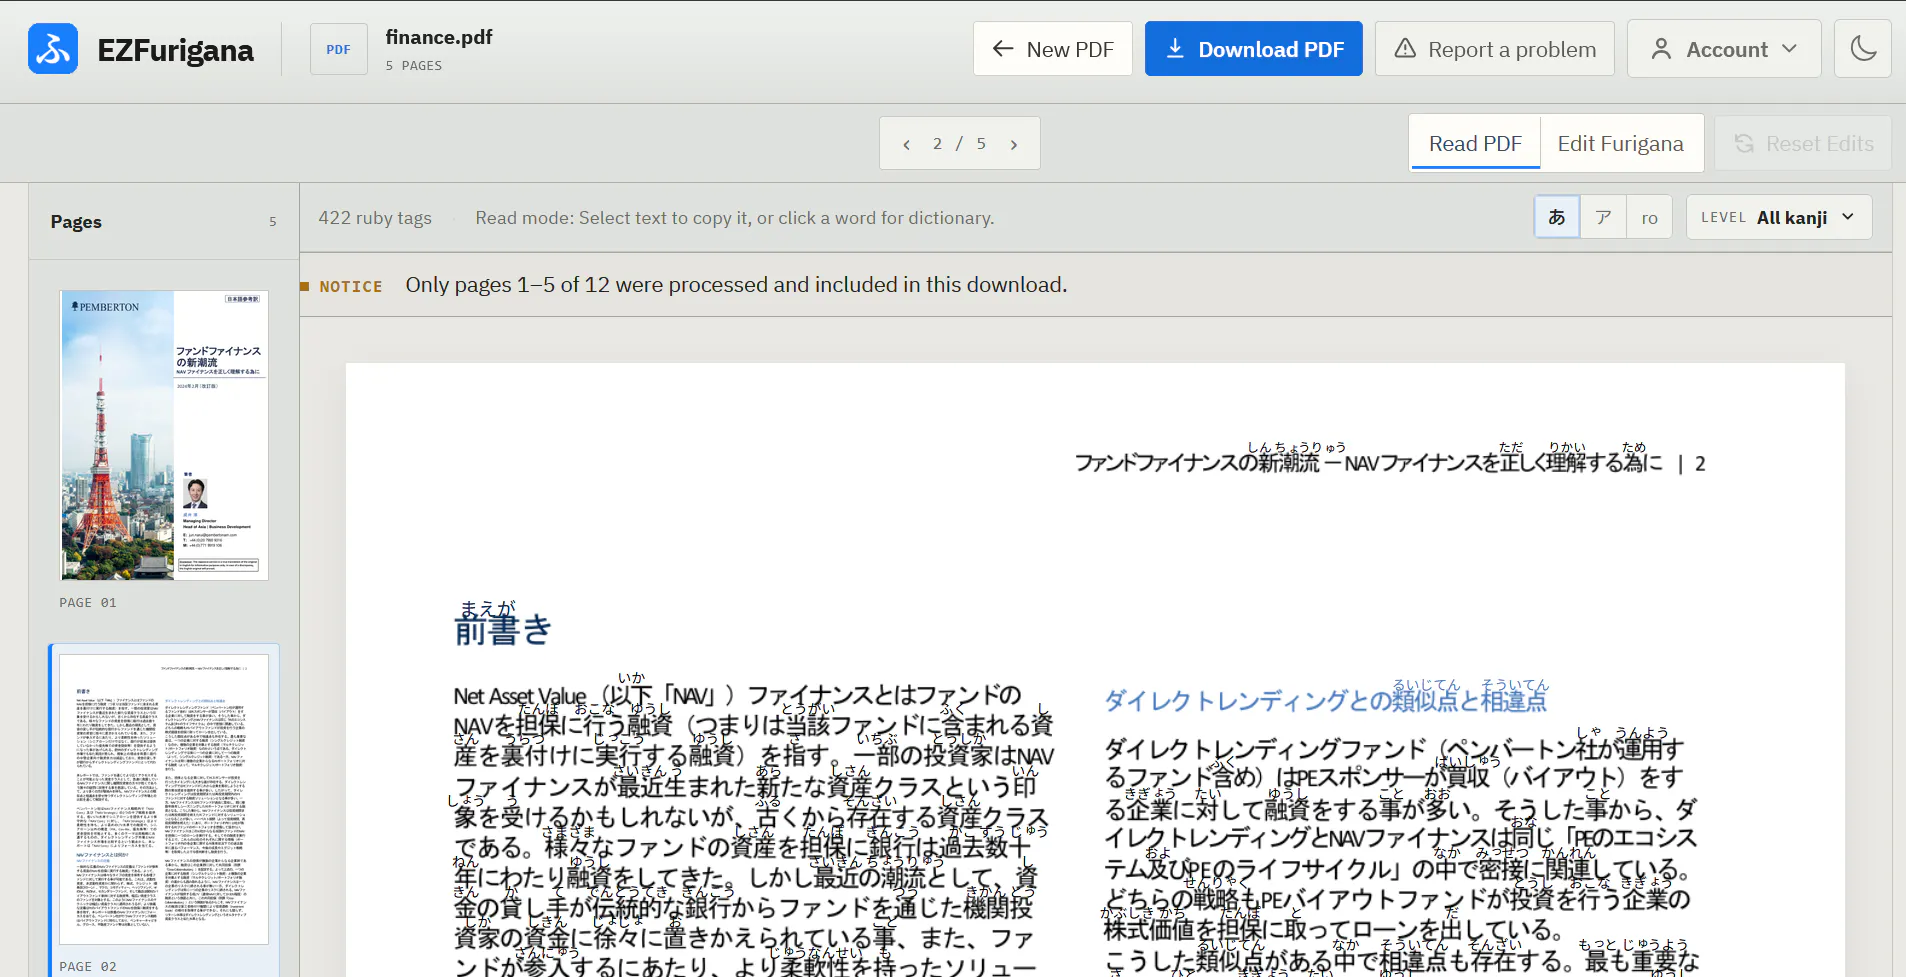This screenshot has height=977, width=1906.
Task: Go back with New PDF button
Action: (1053, 49)
